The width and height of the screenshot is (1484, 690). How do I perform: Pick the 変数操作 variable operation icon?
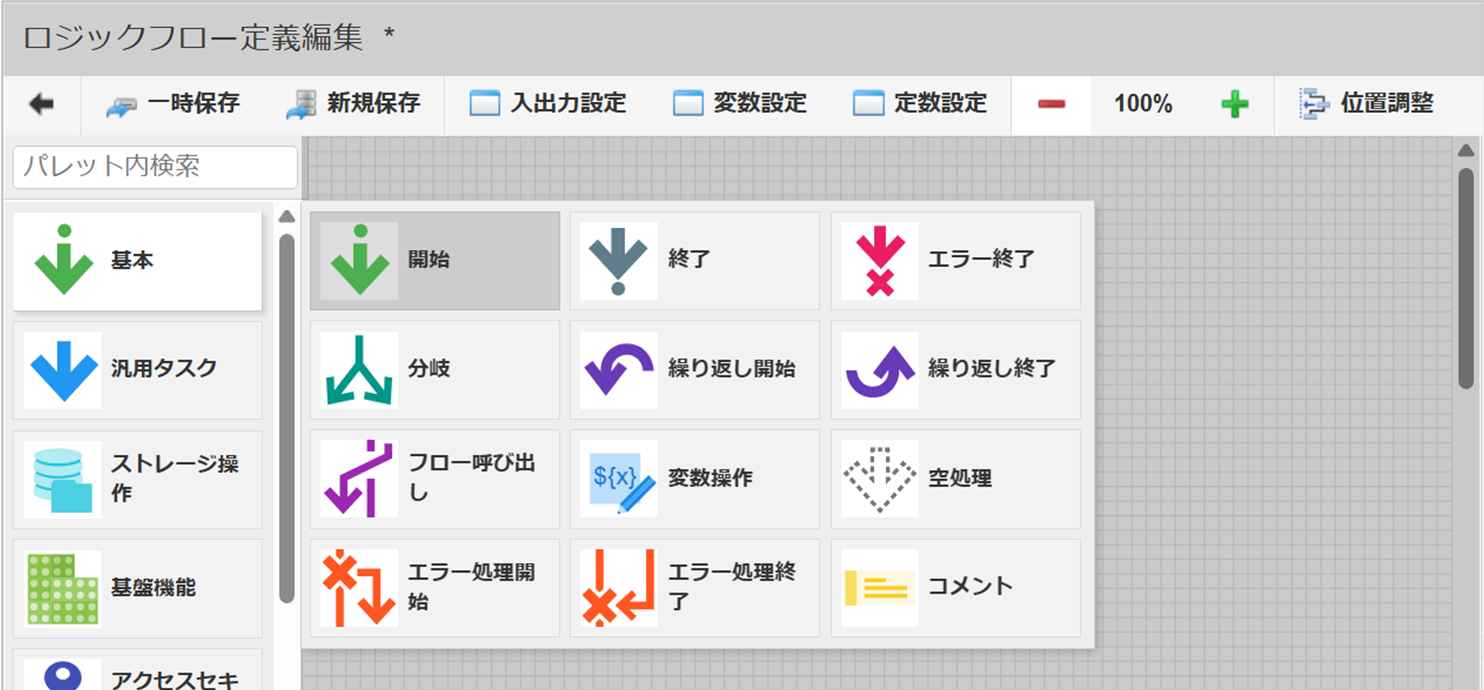618,479
